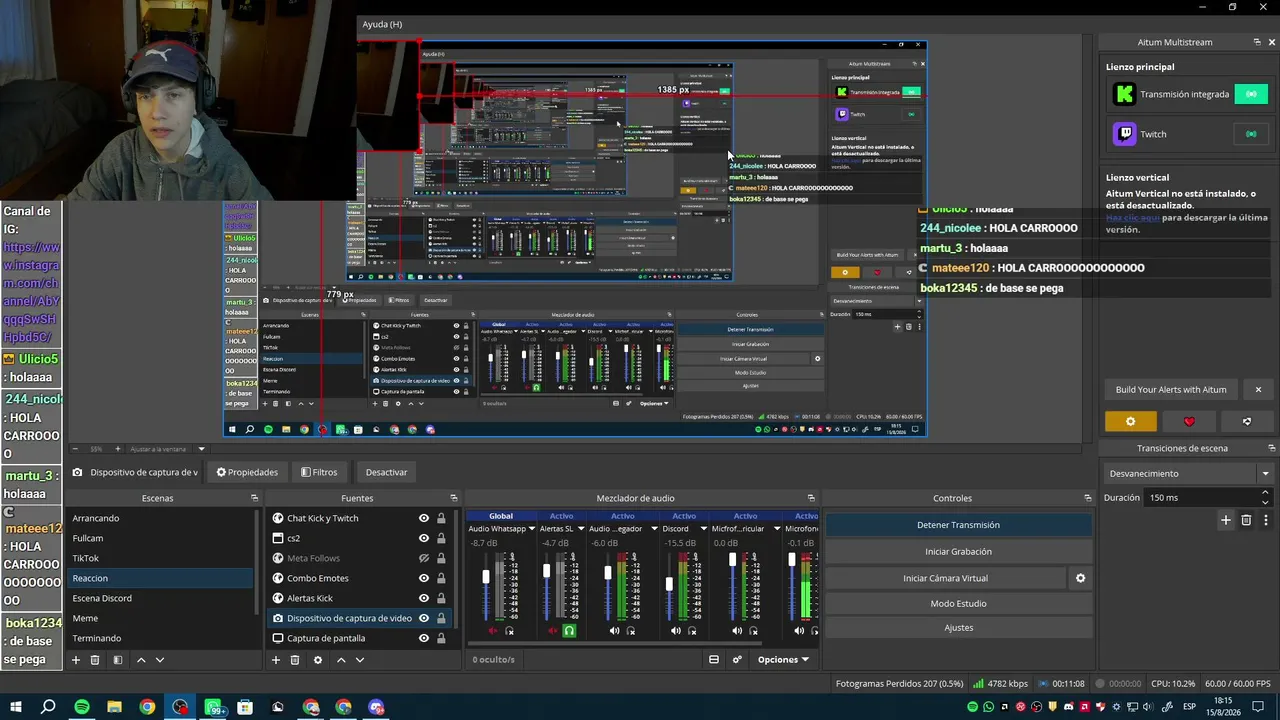The image size is (1280, 720).
Task: Undock the Escenas panel
Action: (x=254, y=498)
